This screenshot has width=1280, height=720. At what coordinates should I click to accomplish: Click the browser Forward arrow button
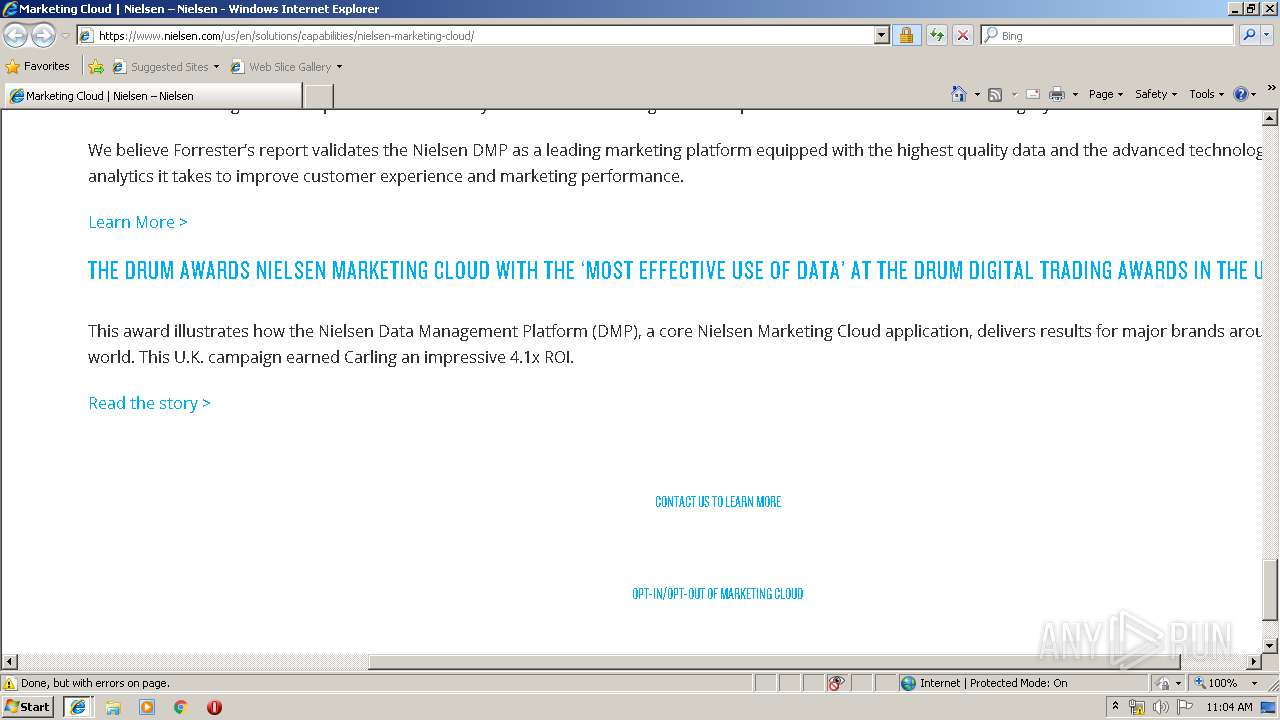click(43, 36)
